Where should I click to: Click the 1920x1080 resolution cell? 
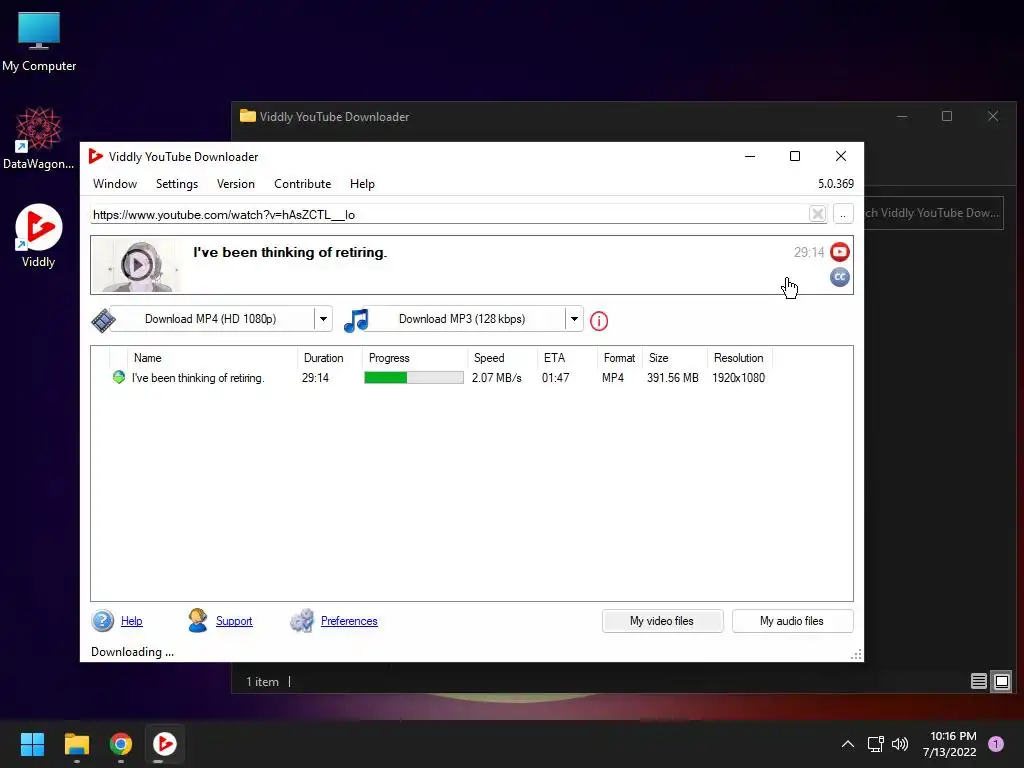[x=739, y=377]
